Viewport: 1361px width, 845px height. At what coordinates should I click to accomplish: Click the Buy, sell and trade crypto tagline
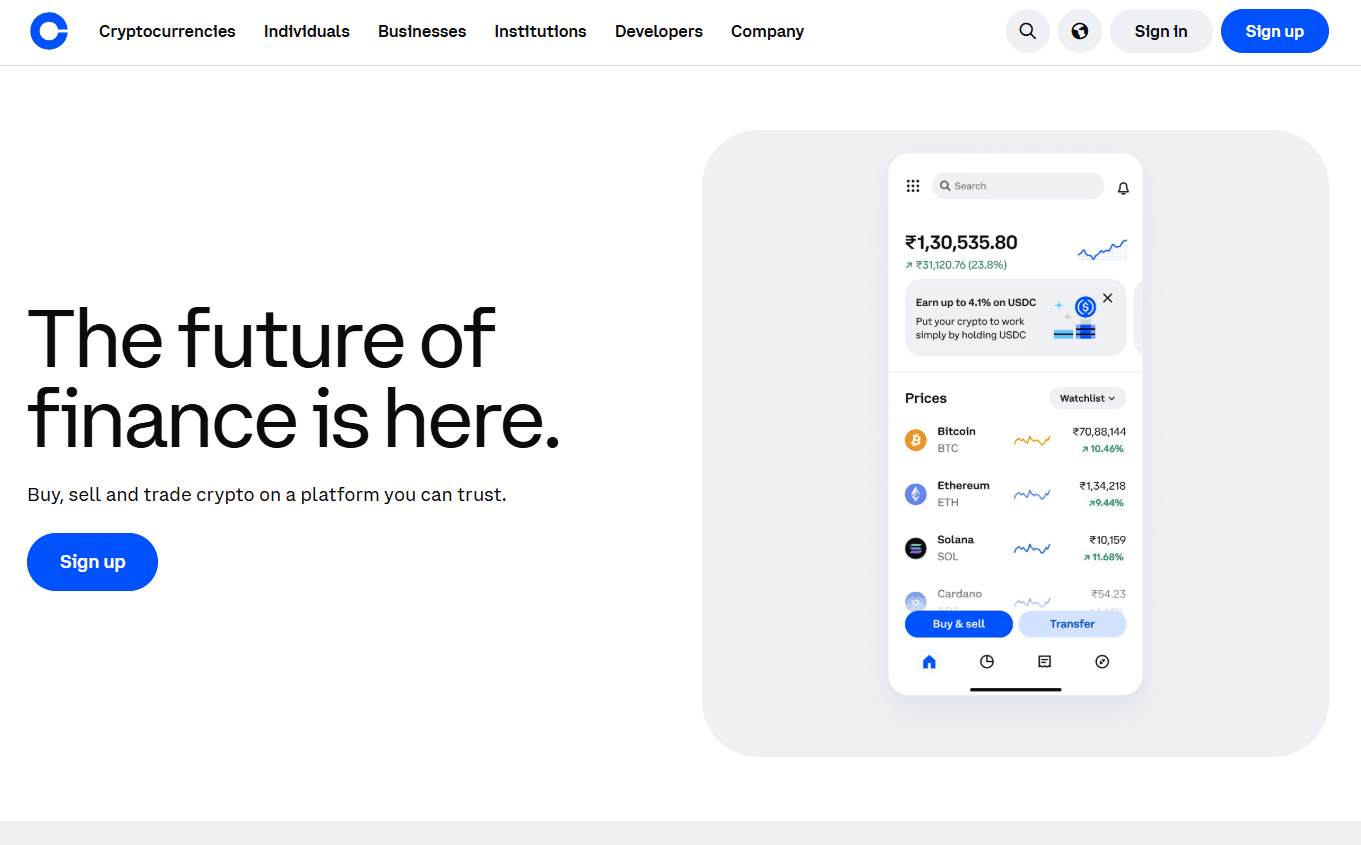point(267,495)
